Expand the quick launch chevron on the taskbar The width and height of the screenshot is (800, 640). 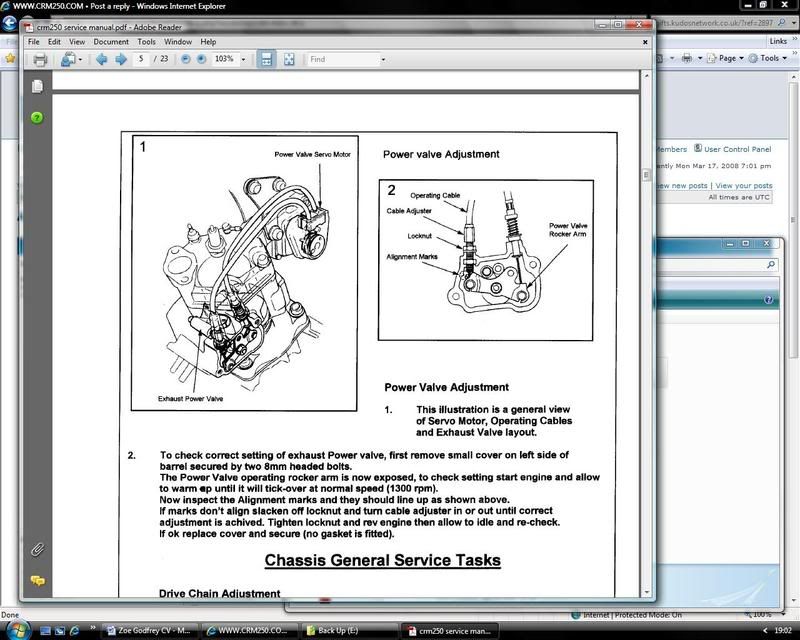(x=92, y=628)
